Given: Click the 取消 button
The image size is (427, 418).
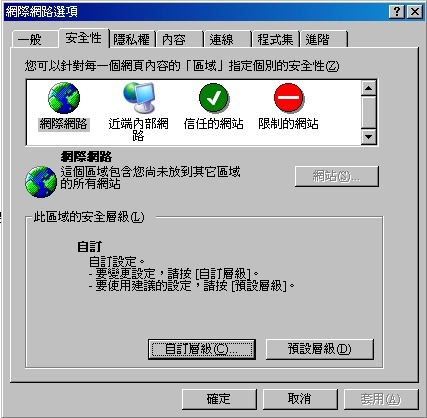Looking at the screenshot, I should (300, 399).
